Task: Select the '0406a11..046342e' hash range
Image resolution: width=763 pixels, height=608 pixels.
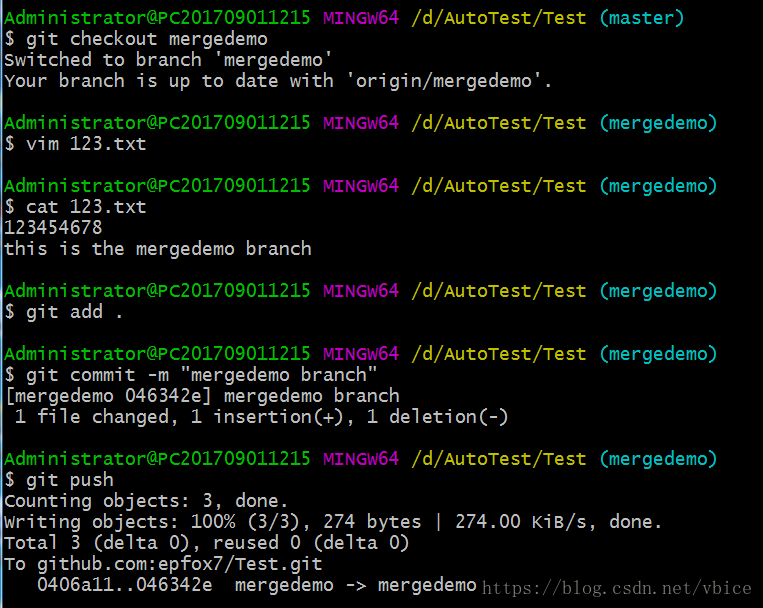Action: pyautogui.click(x=125, y=585)
